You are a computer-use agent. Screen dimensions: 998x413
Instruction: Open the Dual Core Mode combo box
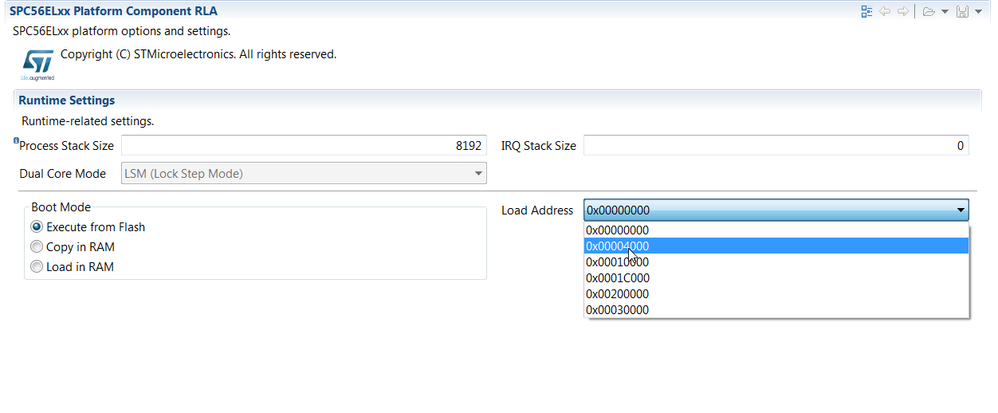click(304, 173)
